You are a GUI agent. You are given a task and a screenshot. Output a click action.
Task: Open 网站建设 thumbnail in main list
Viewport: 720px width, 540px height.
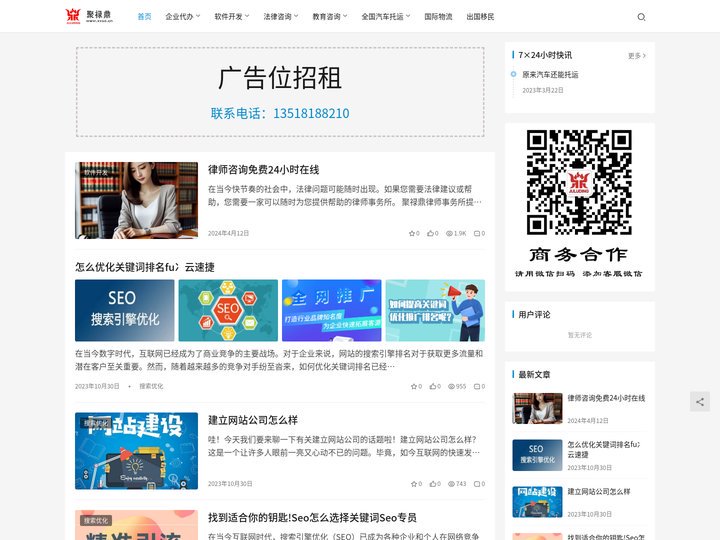pos(136,451)
